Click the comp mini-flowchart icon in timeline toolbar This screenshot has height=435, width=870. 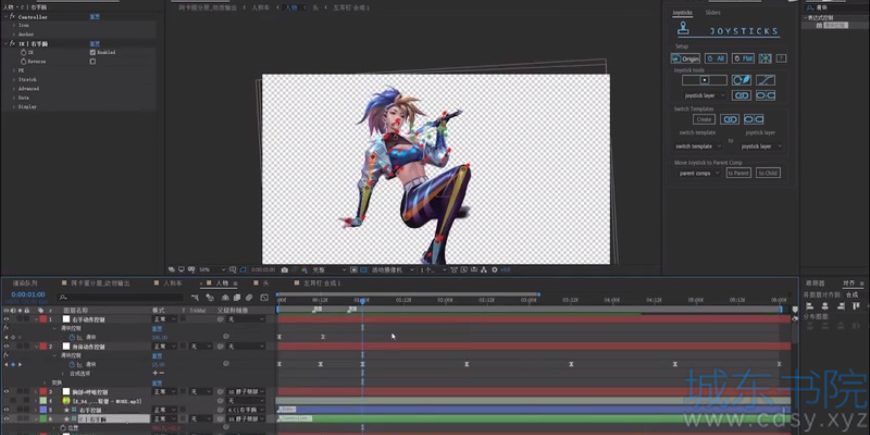point(195,298)
